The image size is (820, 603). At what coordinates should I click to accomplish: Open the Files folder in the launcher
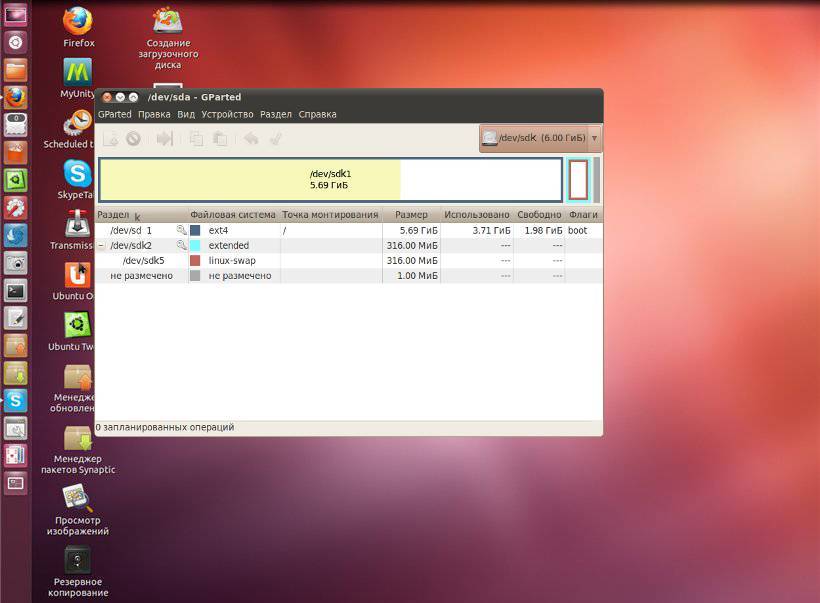click(x=15, y=70)
